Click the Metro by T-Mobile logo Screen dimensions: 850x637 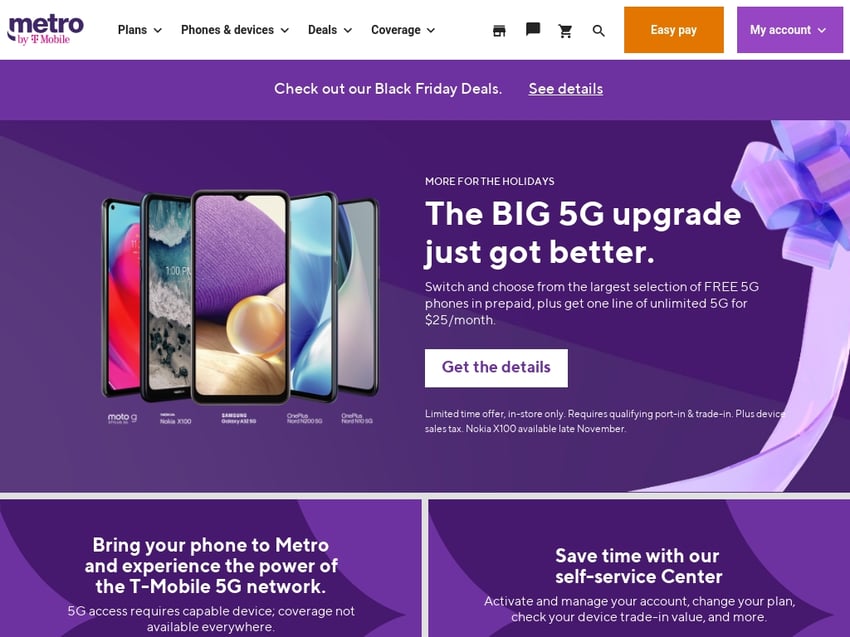pyautogui.click(x=46, y=30)
